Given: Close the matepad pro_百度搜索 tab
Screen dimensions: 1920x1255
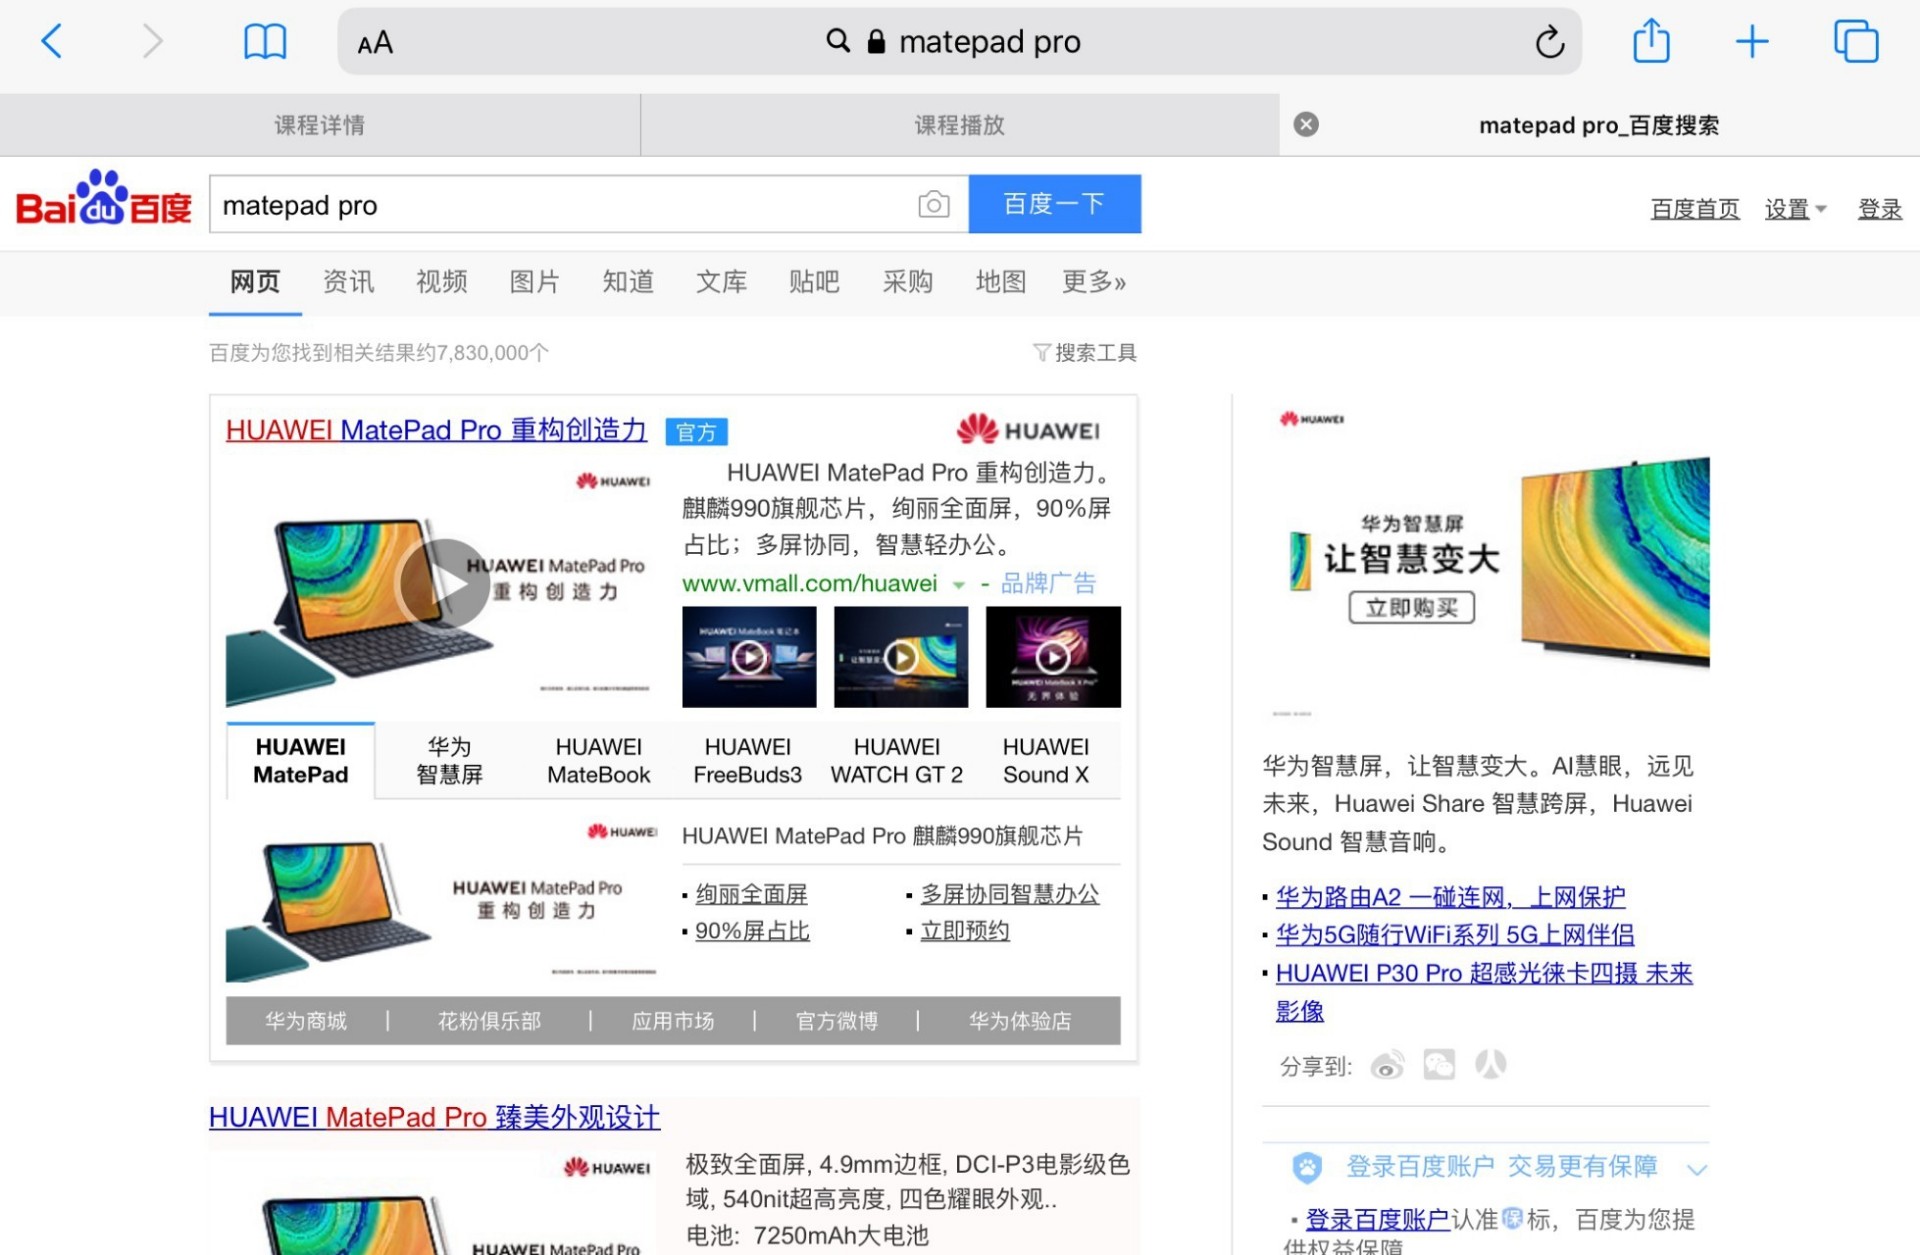Looking at the screenshot, I should point(1306,124).
